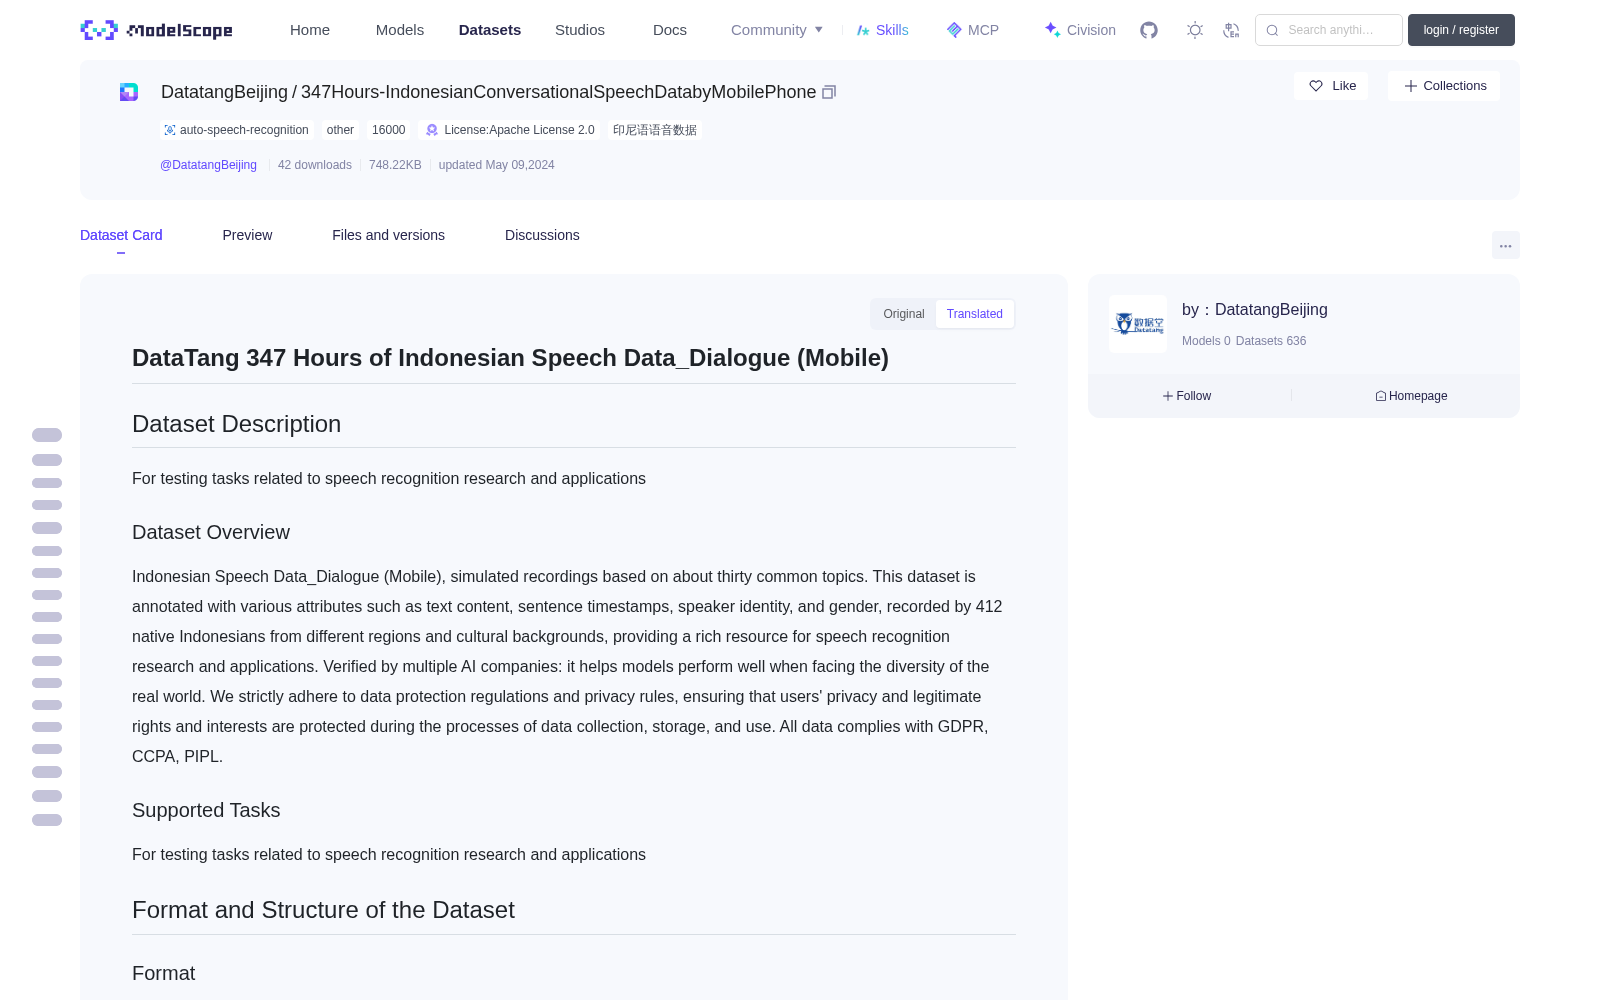This screenshot has height=1000, width=1600.
Task: Click the 'Supported Tasks' heading
Action: pyautogui.click(x=206, y=811)
